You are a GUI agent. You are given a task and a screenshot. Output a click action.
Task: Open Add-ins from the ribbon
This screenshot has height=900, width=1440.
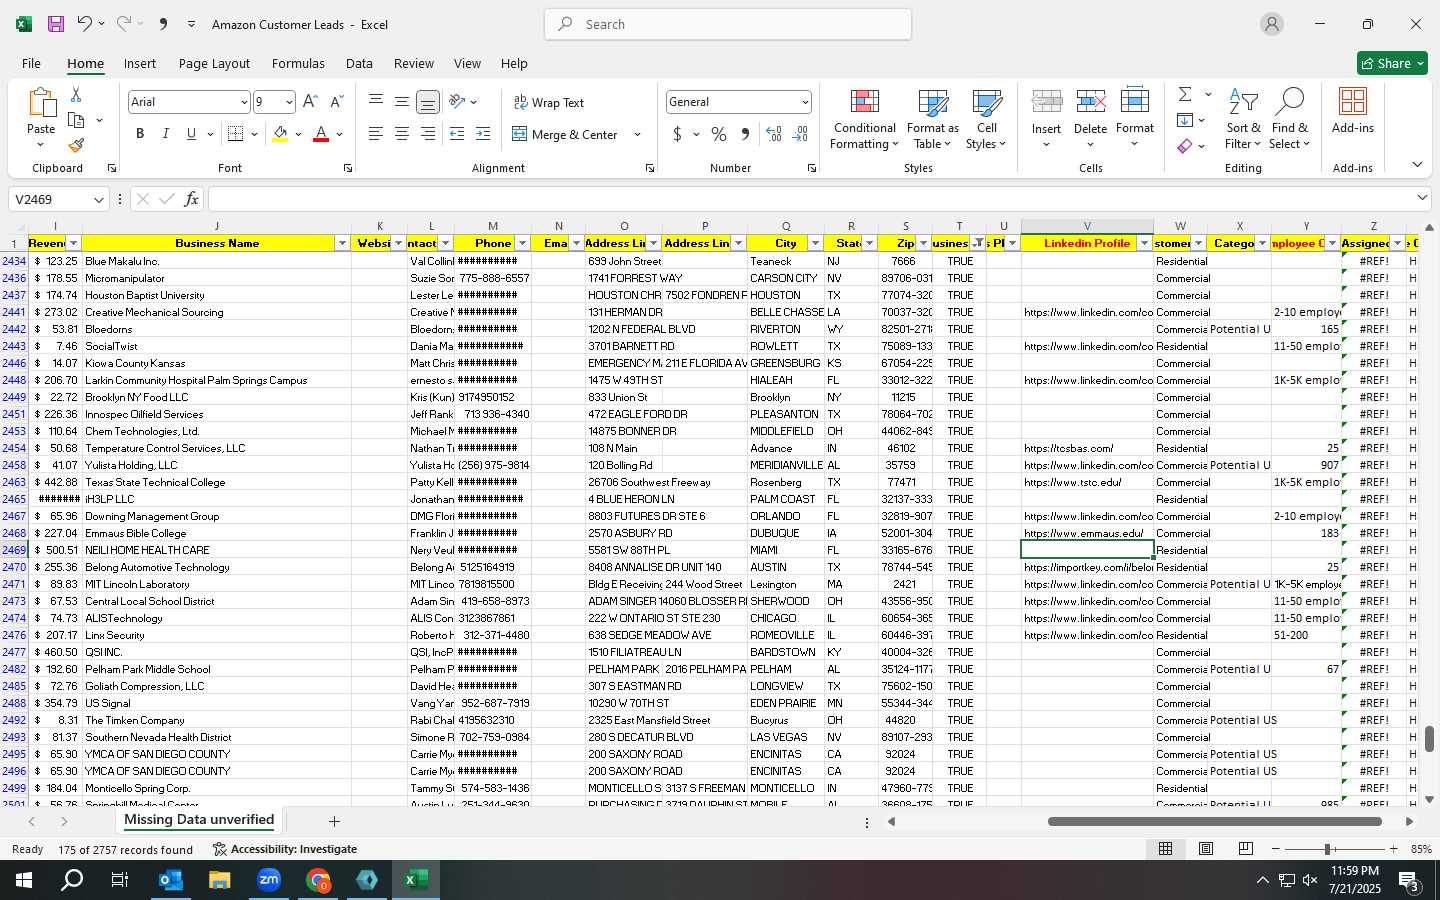(x=1353, y=110)
